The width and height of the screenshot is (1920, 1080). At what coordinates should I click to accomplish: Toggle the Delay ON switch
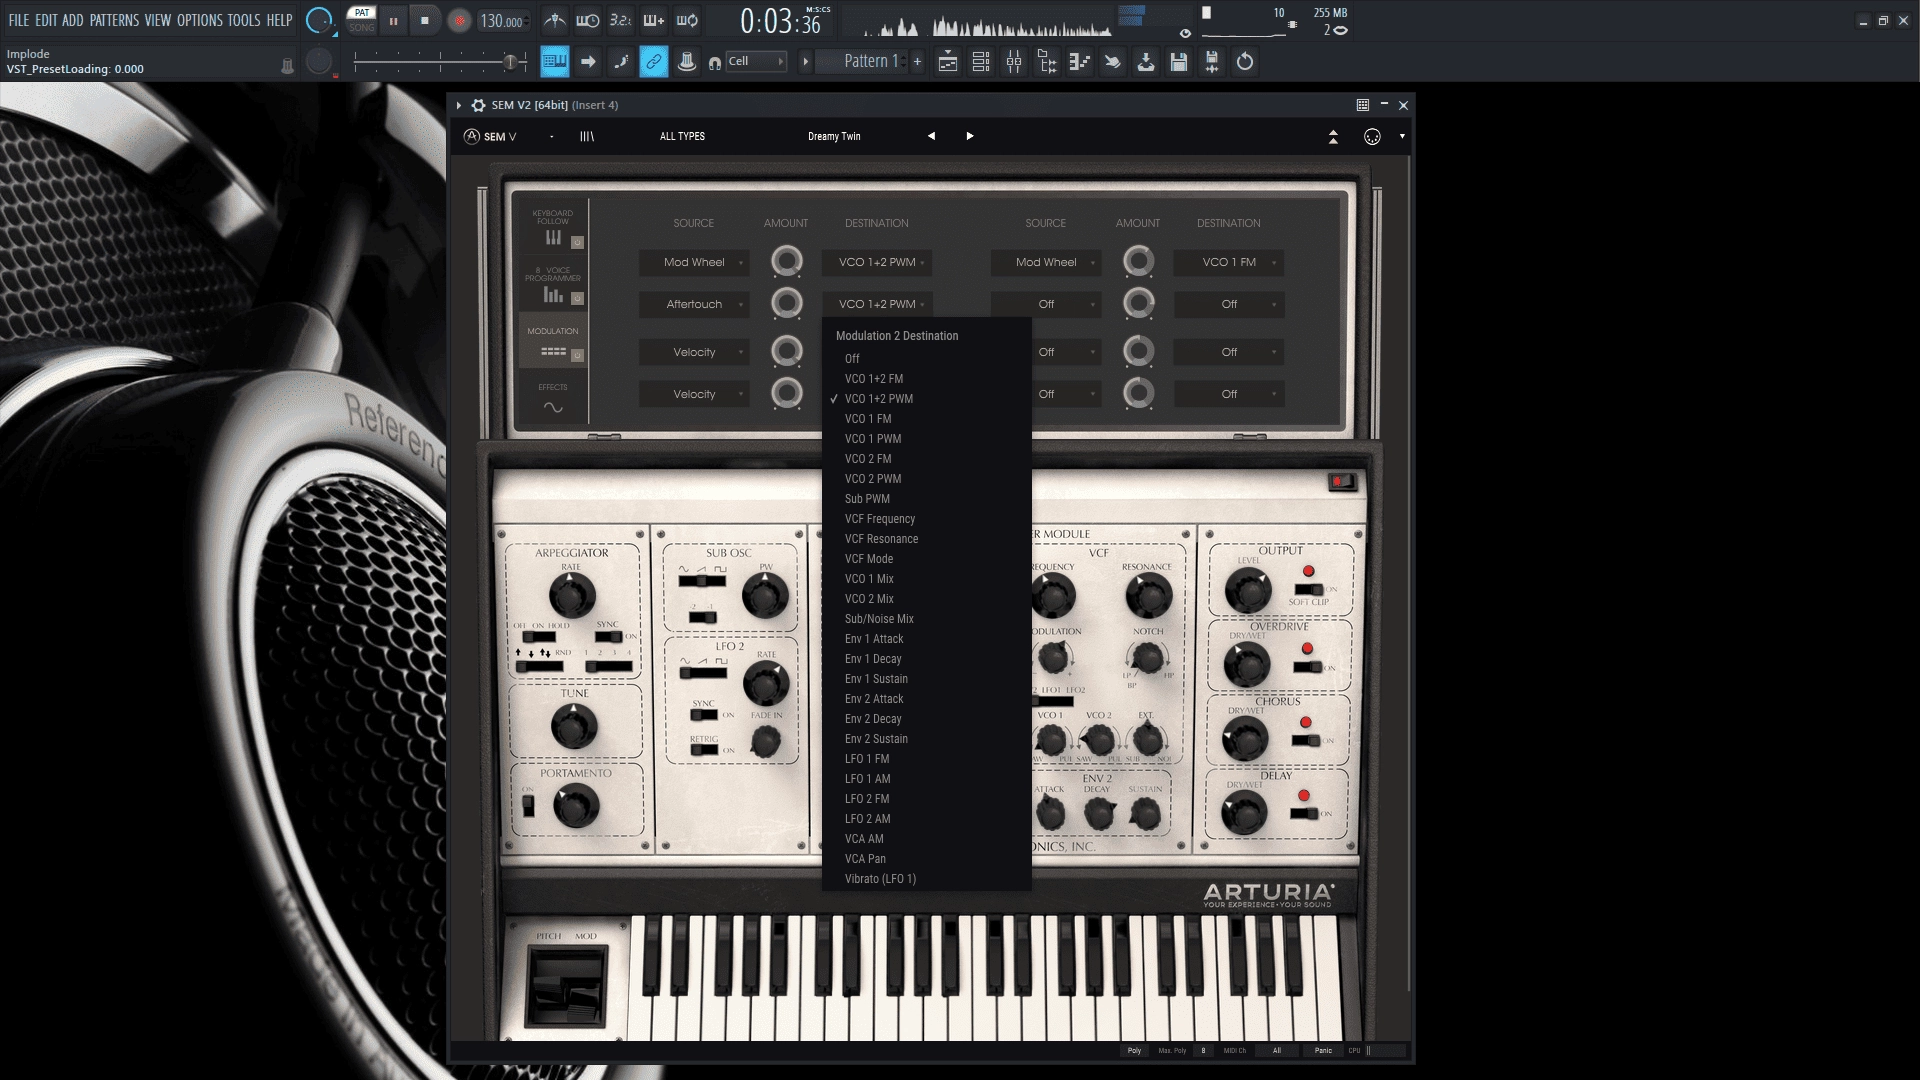coord(1304,813)
